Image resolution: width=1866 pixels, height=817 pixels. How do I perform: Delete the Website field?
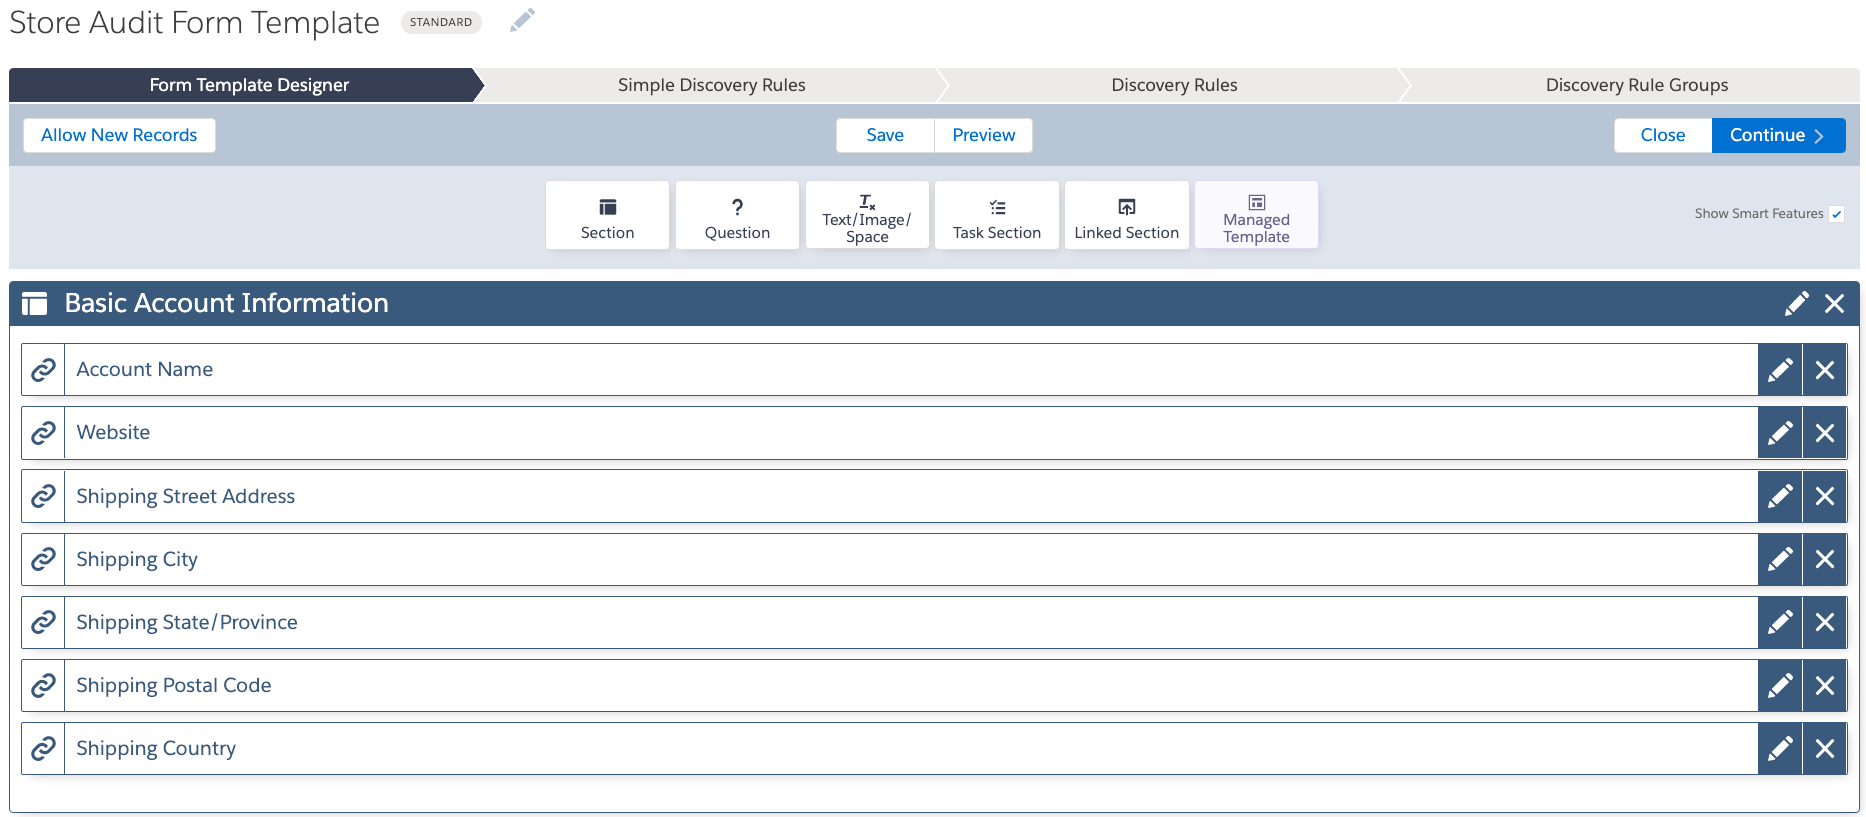point(1825,433)
